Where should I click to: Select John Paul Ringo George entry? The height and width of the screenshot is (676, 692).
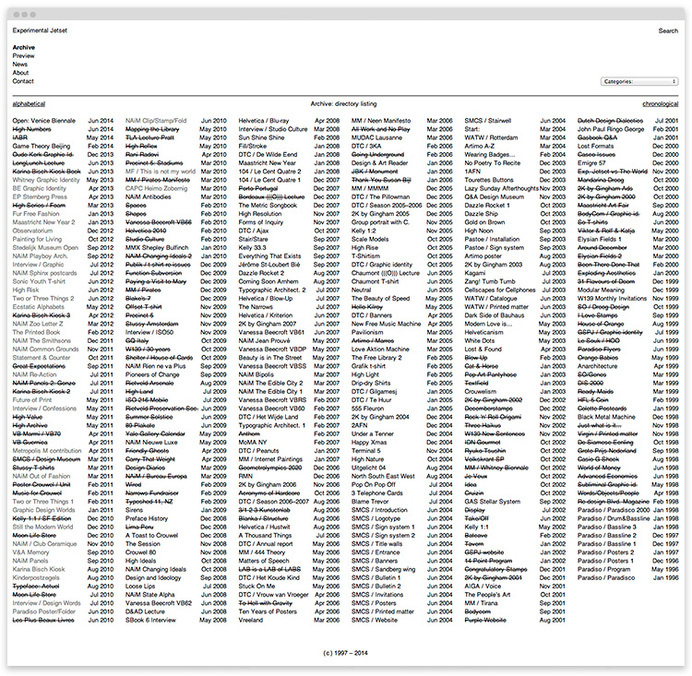click(611, 129)
